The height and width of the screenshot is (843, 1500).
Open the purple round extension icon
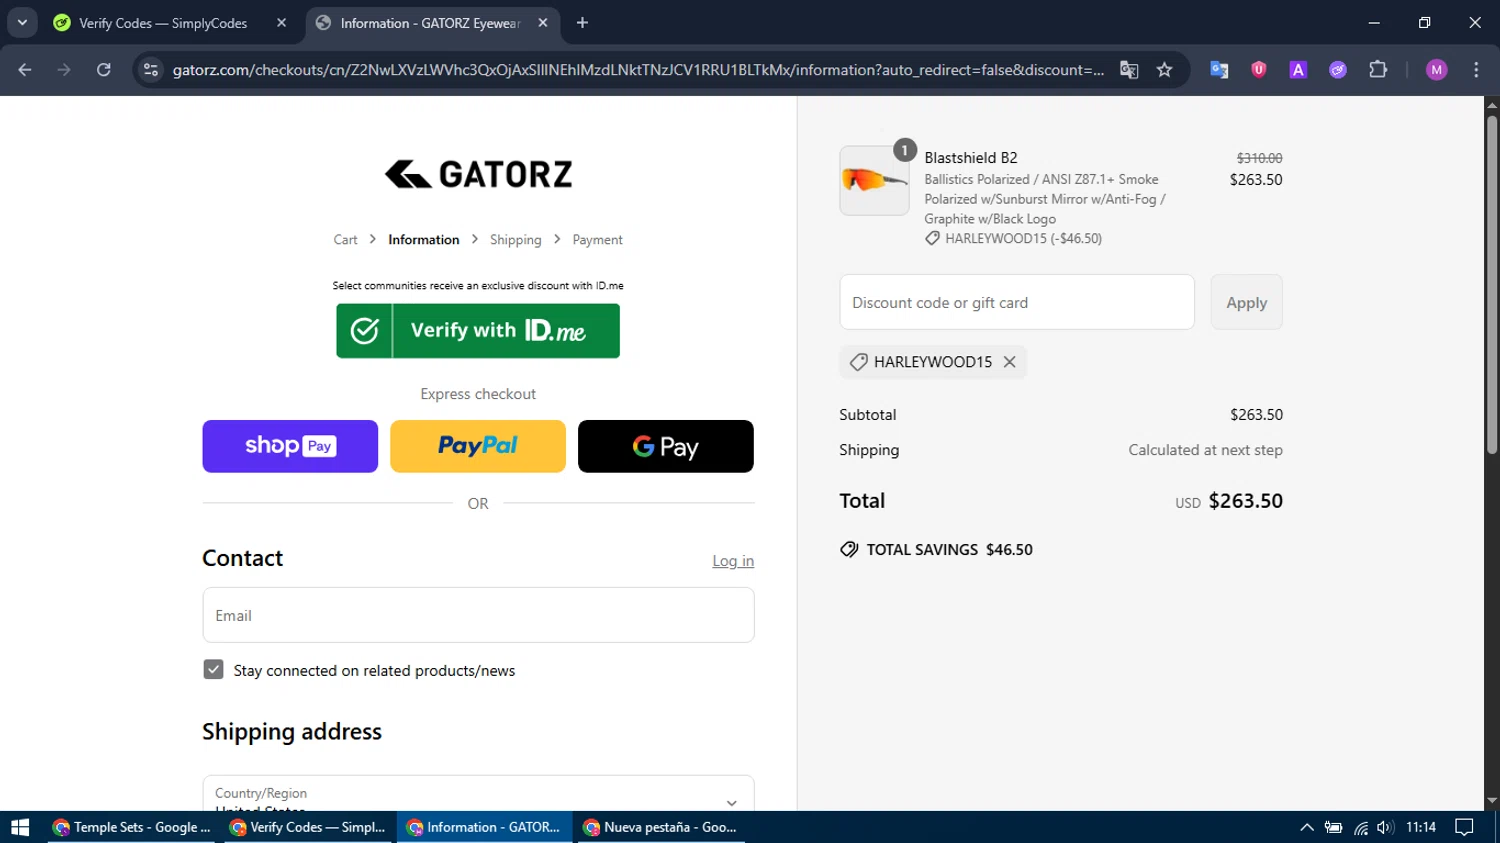(1338, 70)
